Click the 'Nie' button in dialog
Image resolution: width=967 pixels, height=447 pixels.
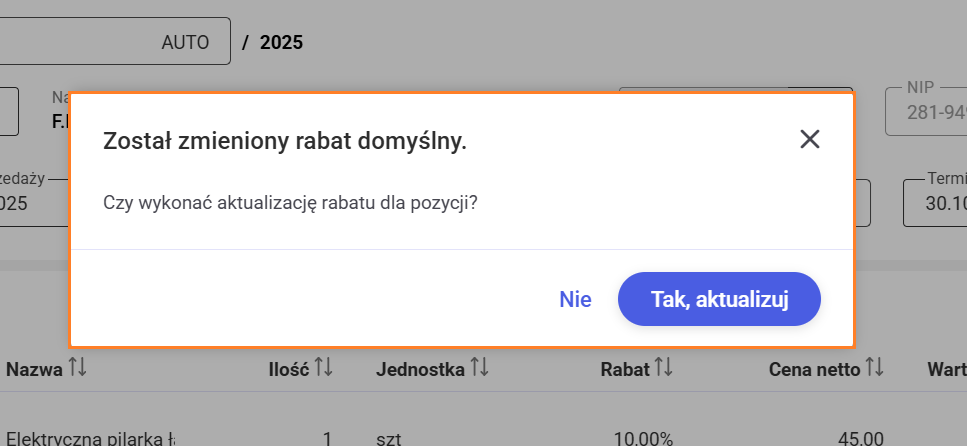(575, 299)
